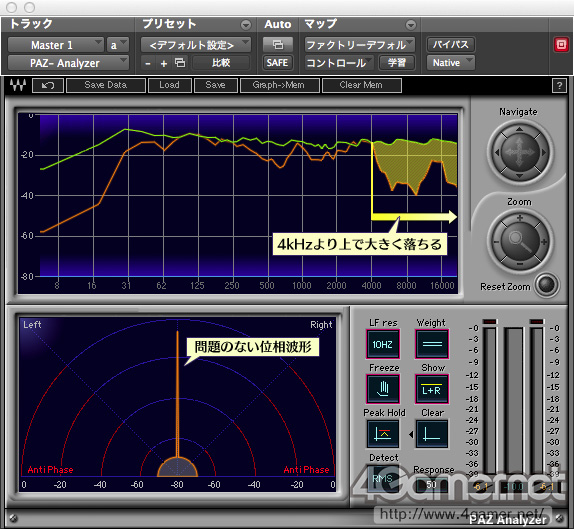Click the 1000 frequency axis label
574x529 pixels.
(x=302, y=286)
